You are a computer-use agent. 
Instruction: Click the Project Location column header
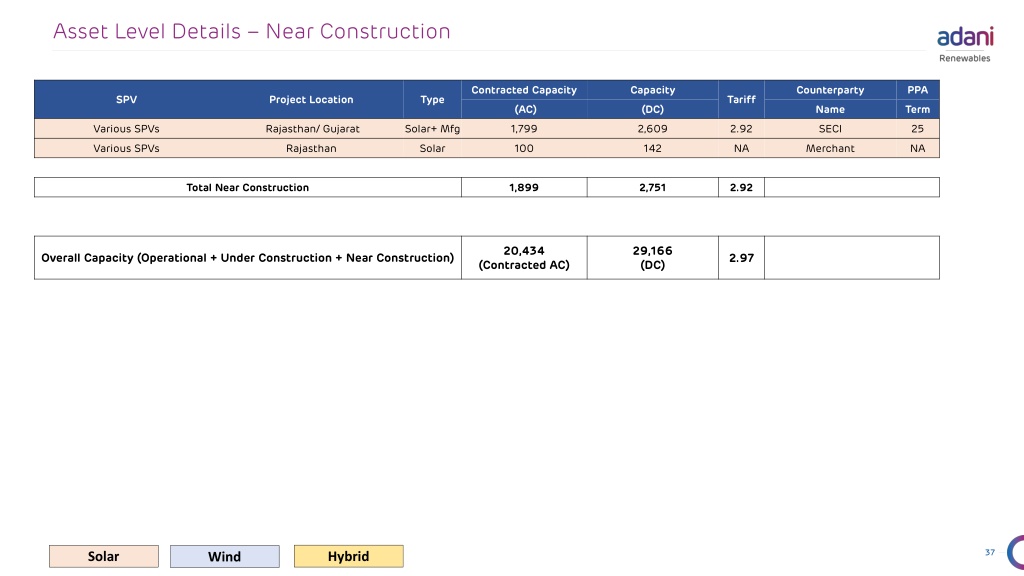coord(311,99)
